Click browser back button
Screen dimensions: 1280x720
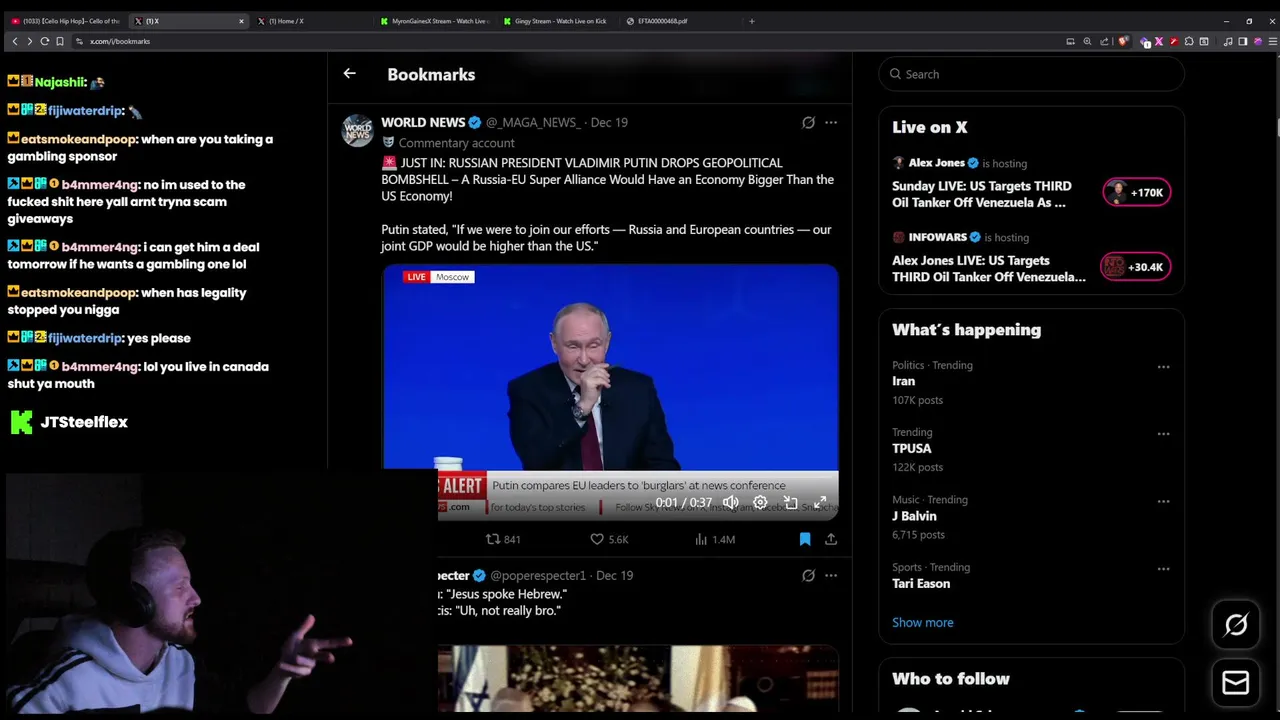coord(14,41)
